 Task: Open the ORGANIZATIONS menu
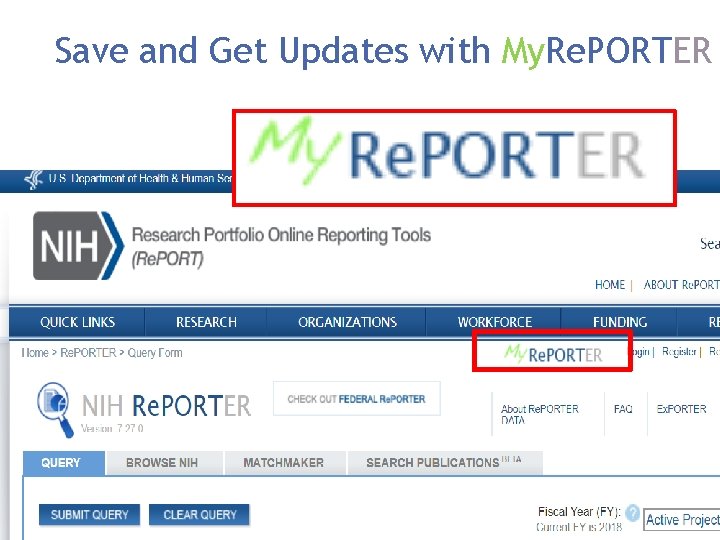347,322
